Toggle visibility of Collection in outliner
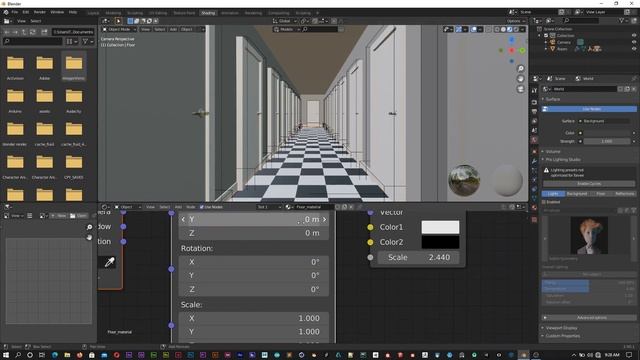 [x=634, y=36]
